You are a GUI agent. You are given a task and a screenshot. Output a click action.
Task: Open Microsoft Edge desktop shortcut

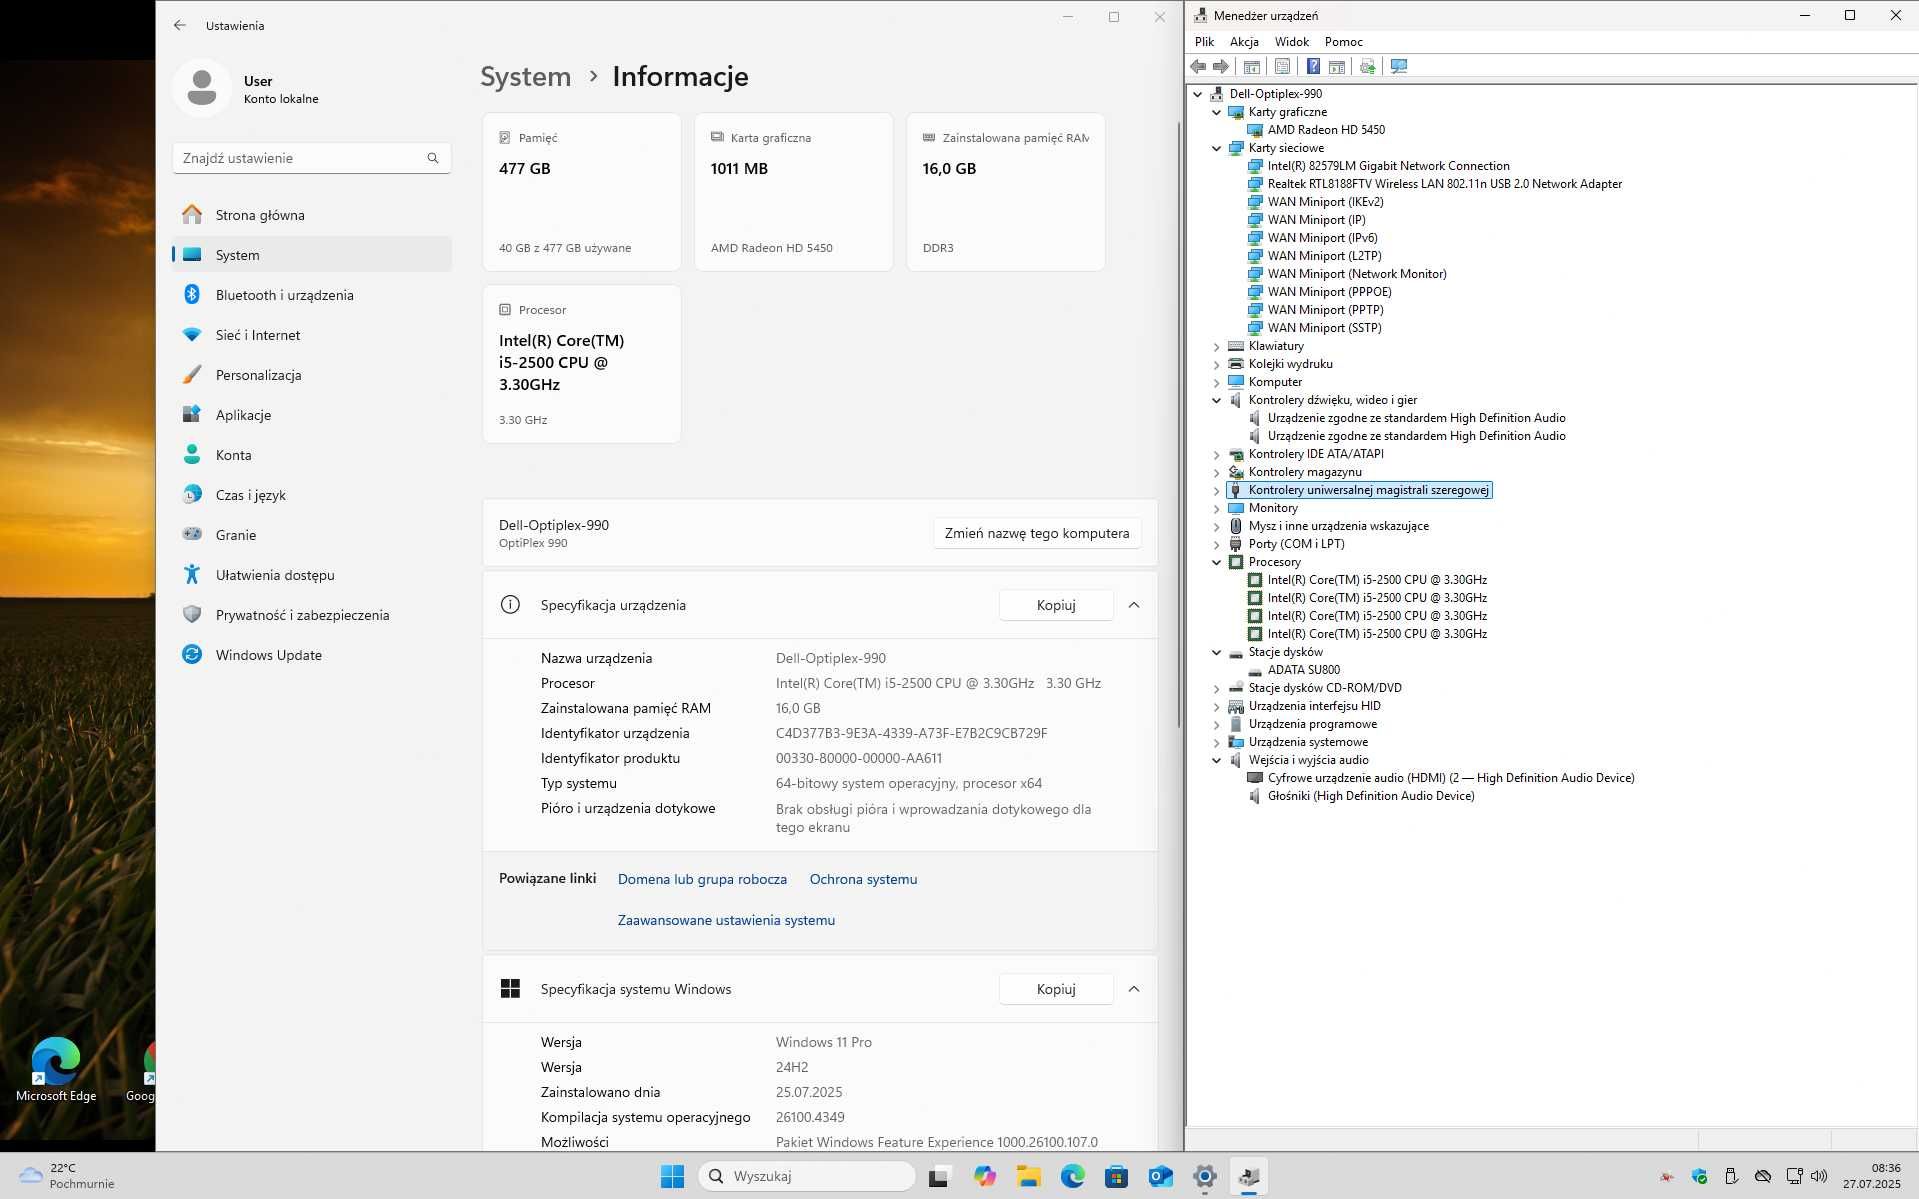pos(56,1069)
